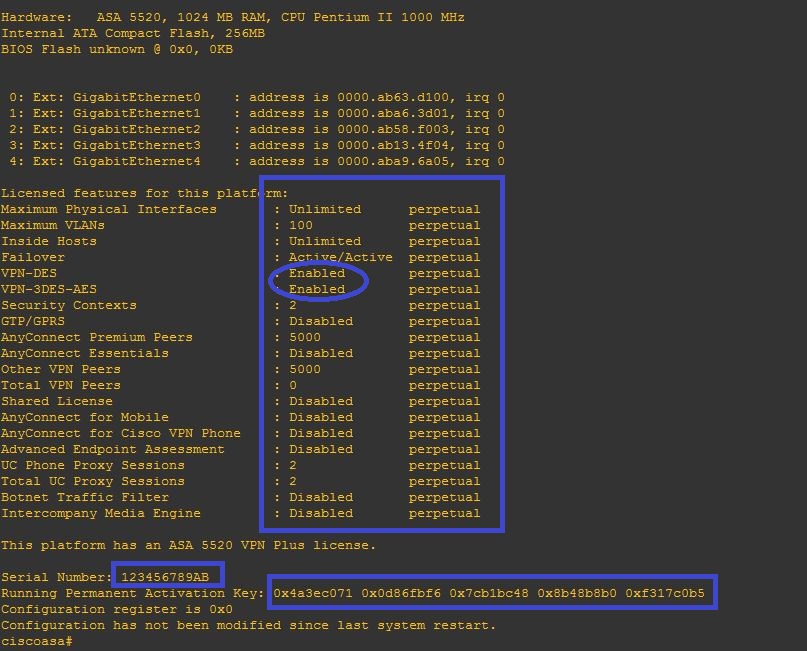Click perpetual in the Intercompany Media Engine row
Screen dimensions: 807x651
coord(445,513)
